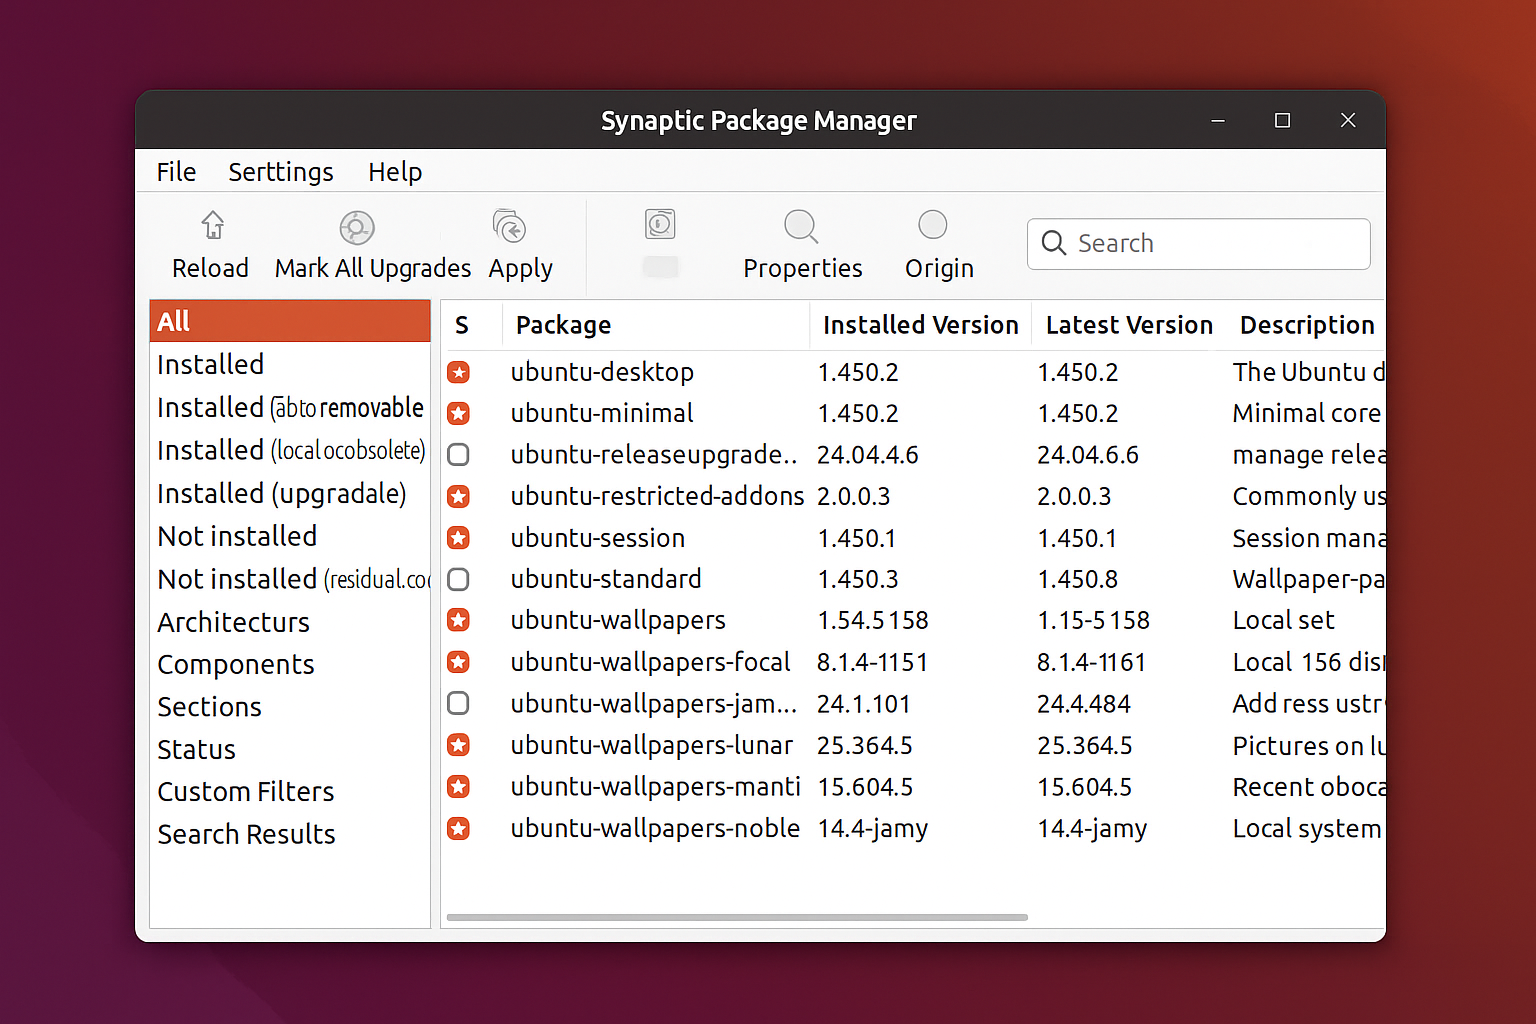Open the File menu
Image resolution: width=1536 pixels, height=1024 pixels.
coord(176,171)
